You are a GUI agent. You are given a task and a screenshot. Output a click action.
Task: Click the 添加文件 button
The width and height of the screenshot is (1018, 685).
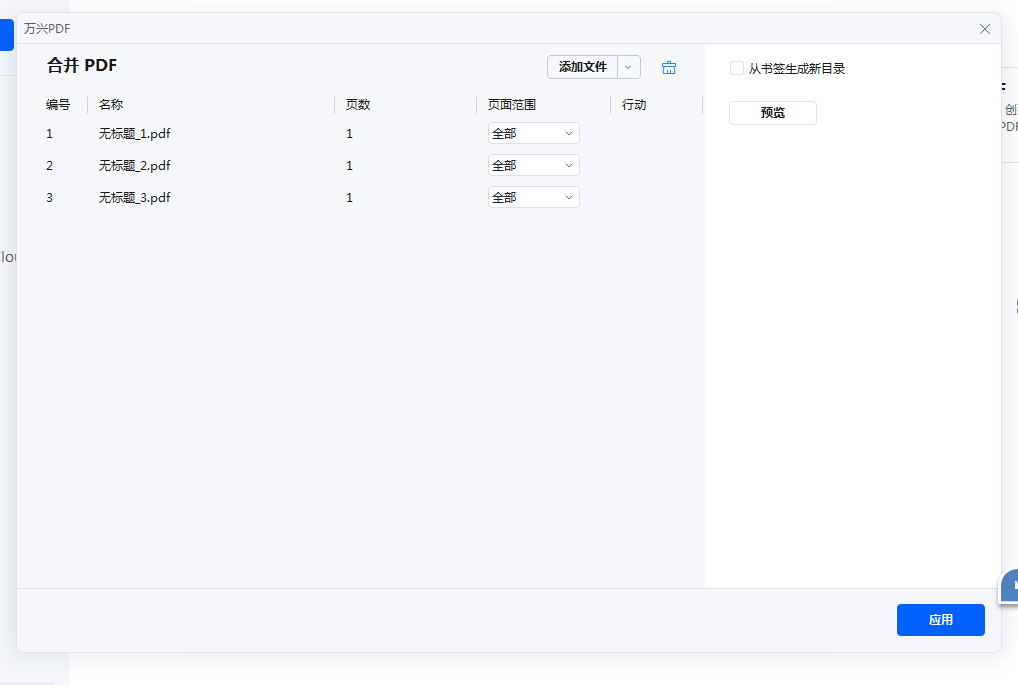[x=584, y=67]
